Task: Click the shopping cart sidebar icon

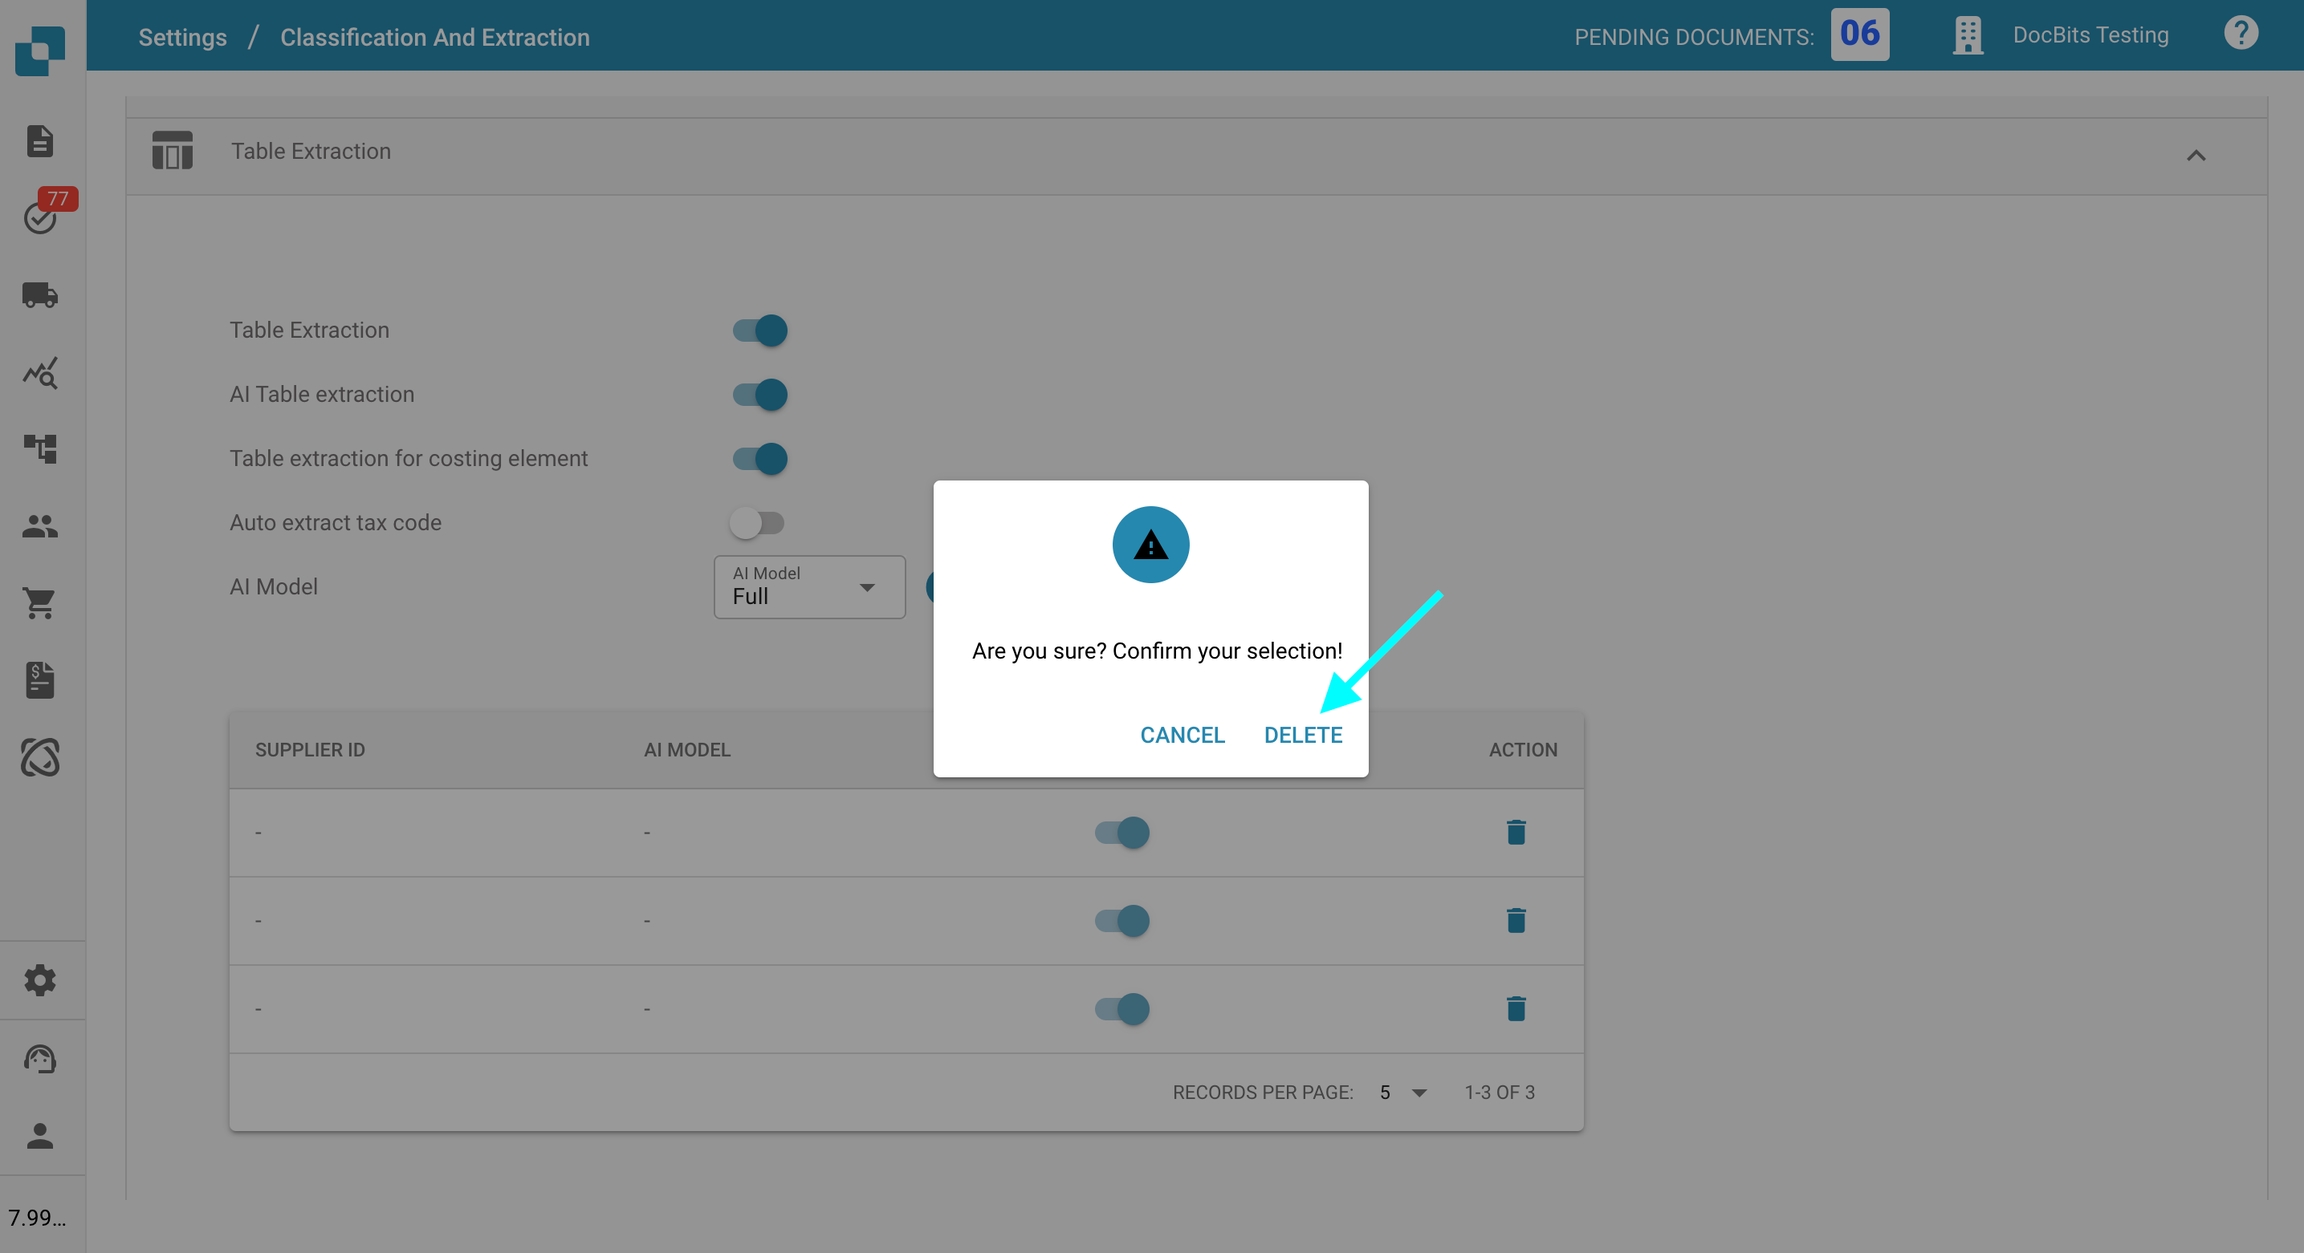Action: [x=40, y=603]
